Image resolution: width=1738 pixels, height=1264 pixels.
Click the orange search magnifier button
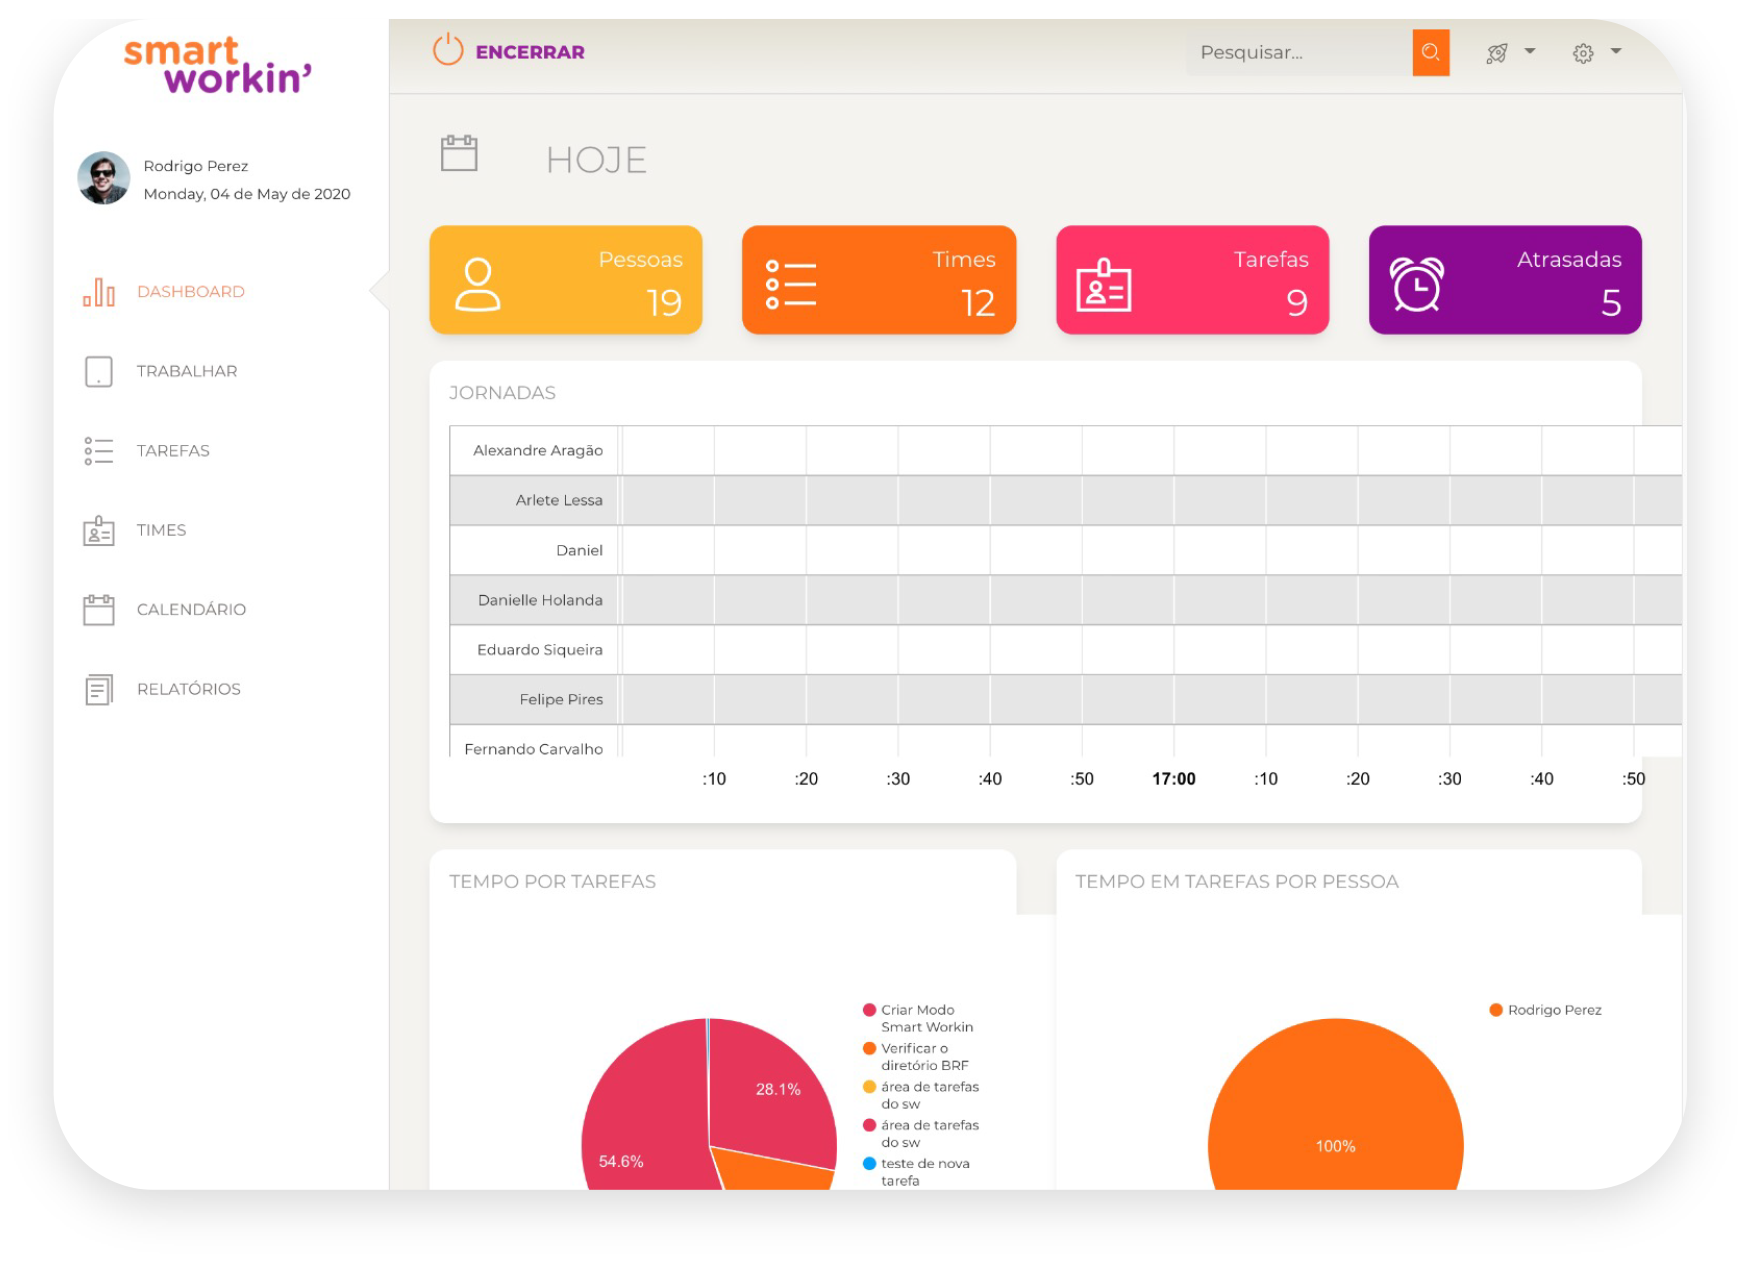point(1430,52)
